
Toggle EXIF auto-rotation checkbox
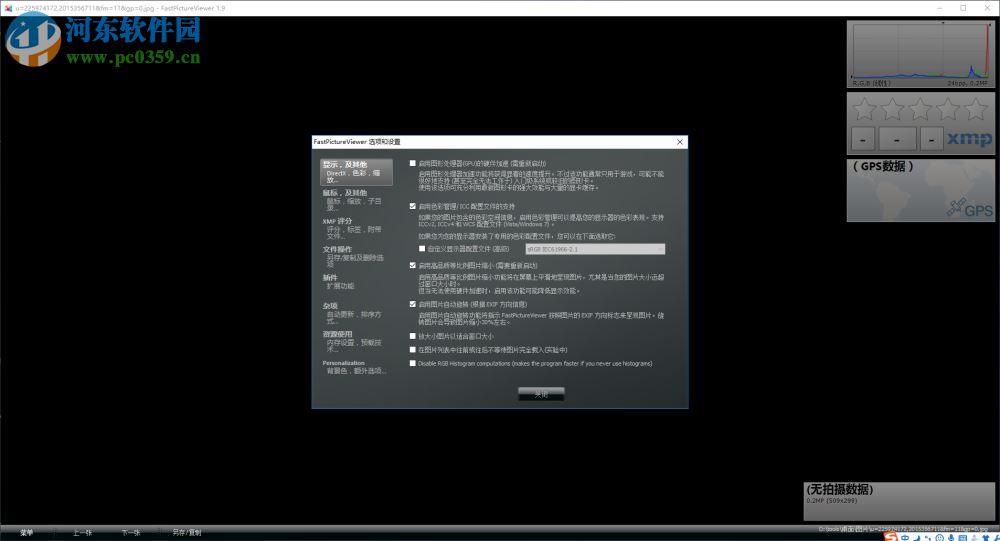click(413, 304)
